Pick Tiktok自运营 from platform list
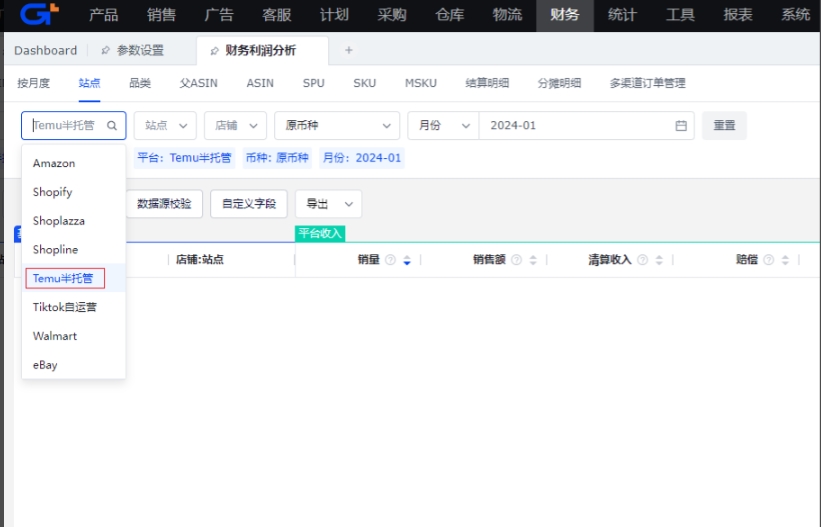 coord(73,308)
